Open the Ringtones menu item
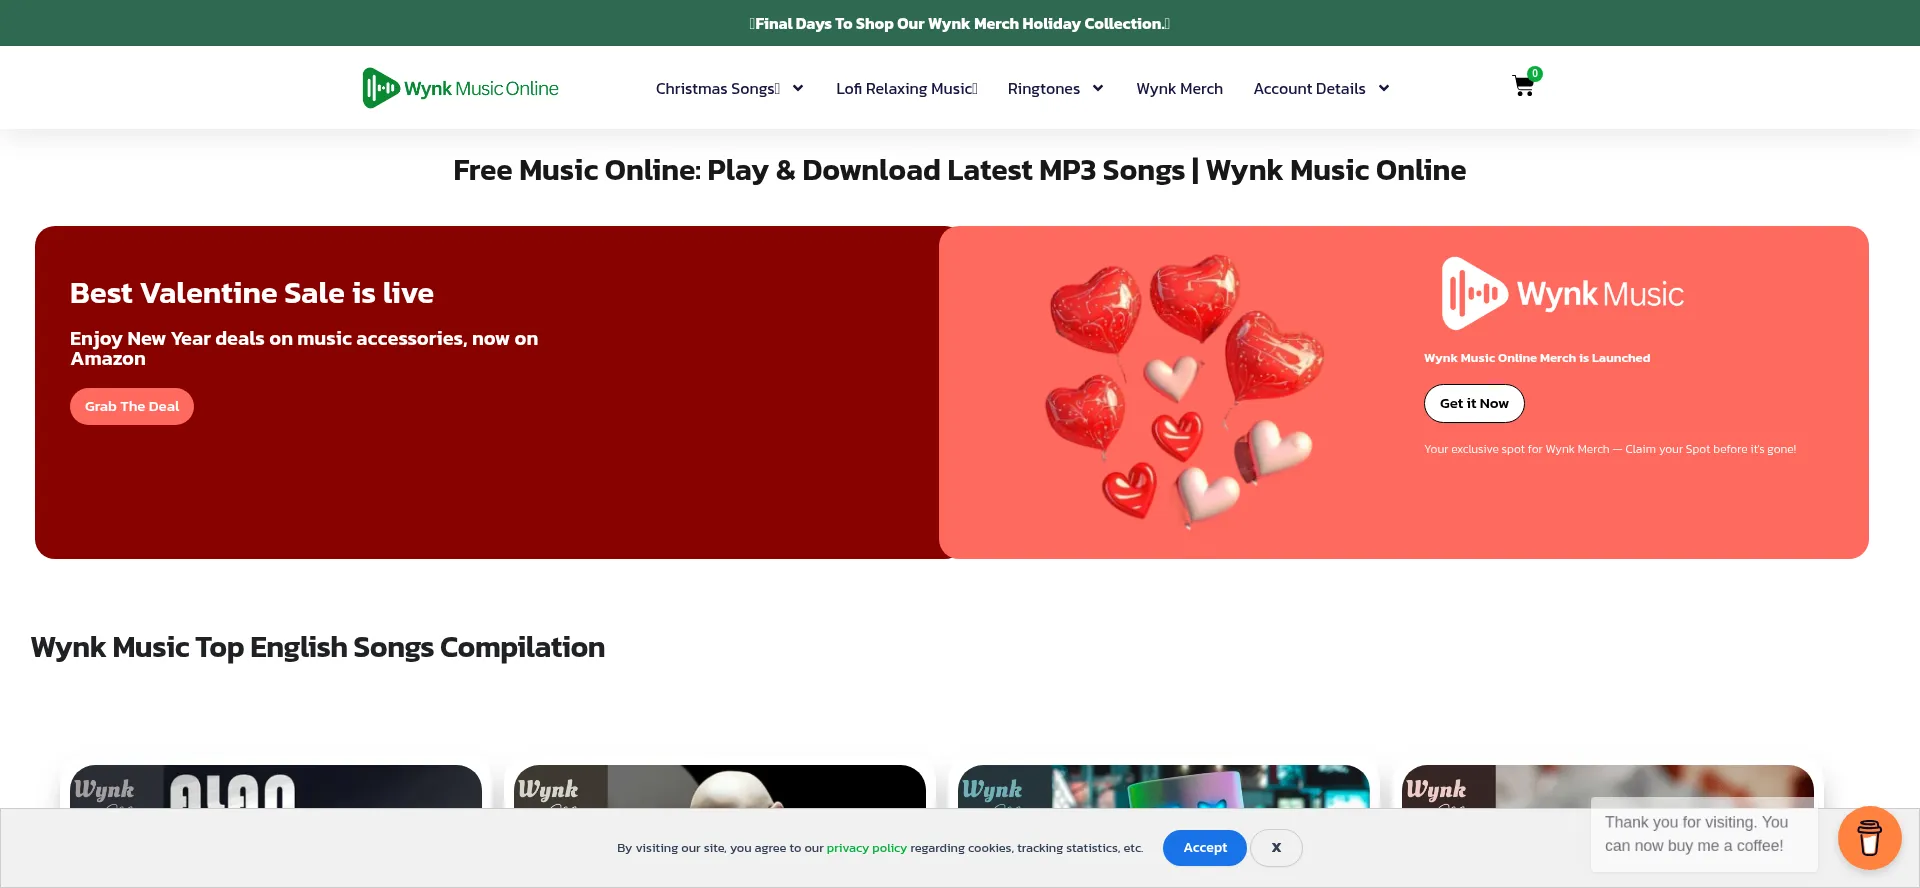This screenshot has height=888, width=1920. [1044, 88]
